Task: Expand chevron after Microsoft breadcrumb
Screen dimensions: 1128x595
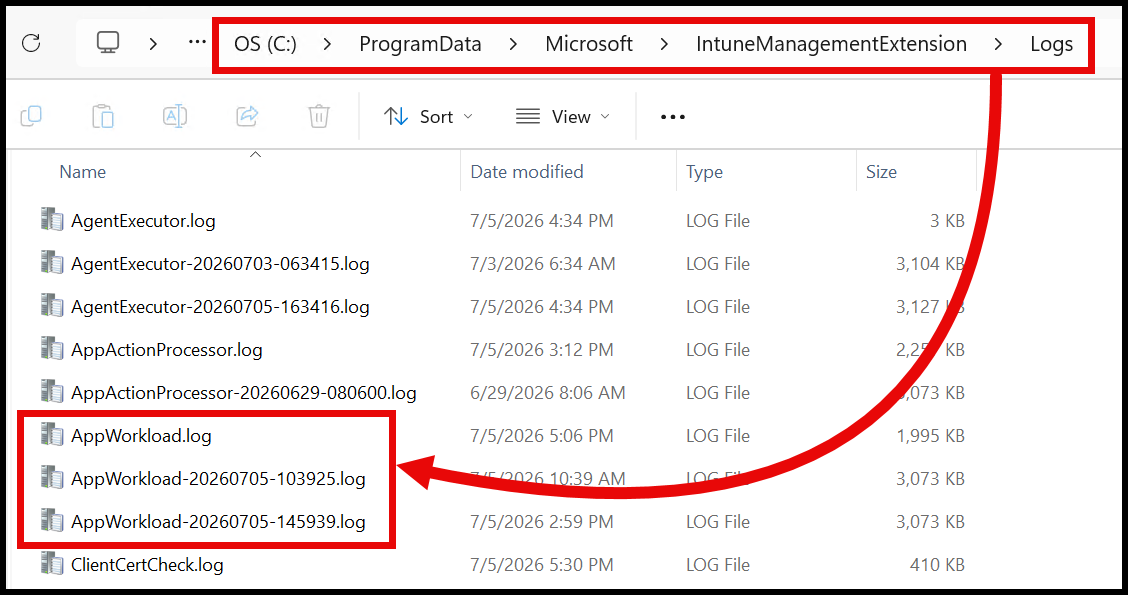Action: (664, 44)
